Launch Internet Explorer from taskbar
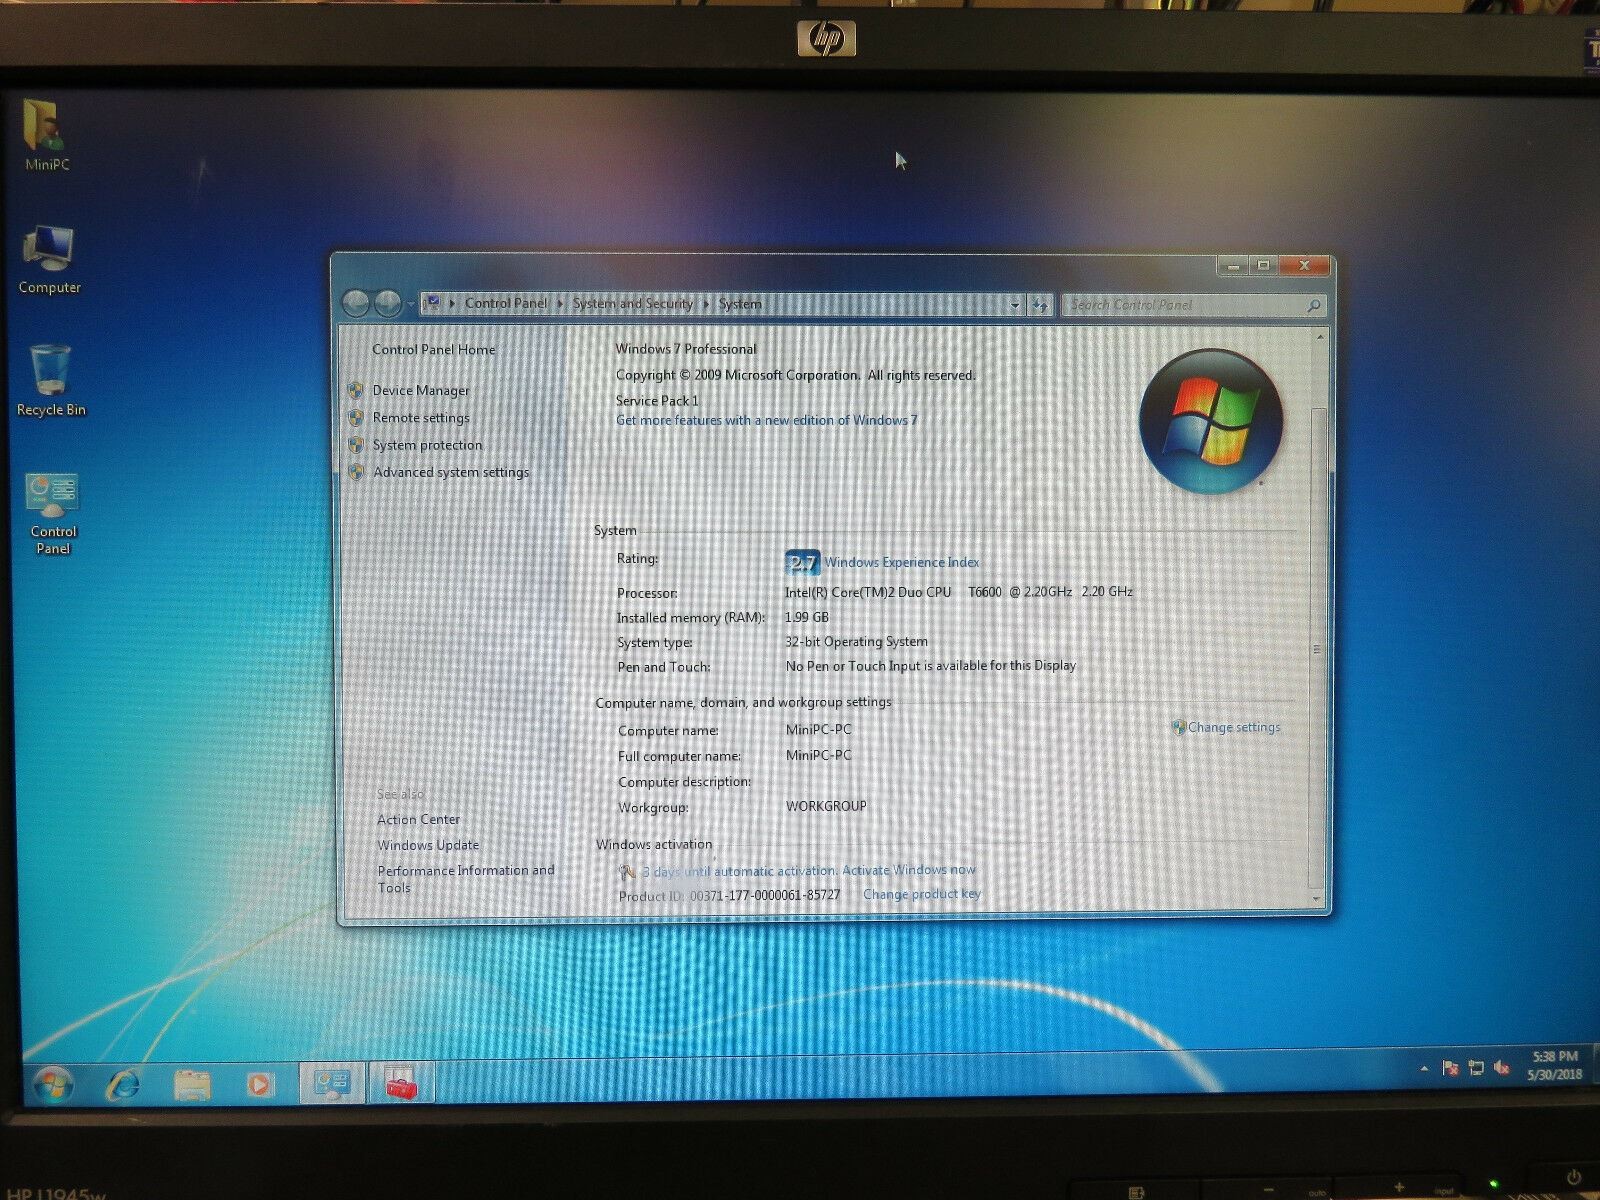Screen dimensions: 1600x1200 [123, 1084]
